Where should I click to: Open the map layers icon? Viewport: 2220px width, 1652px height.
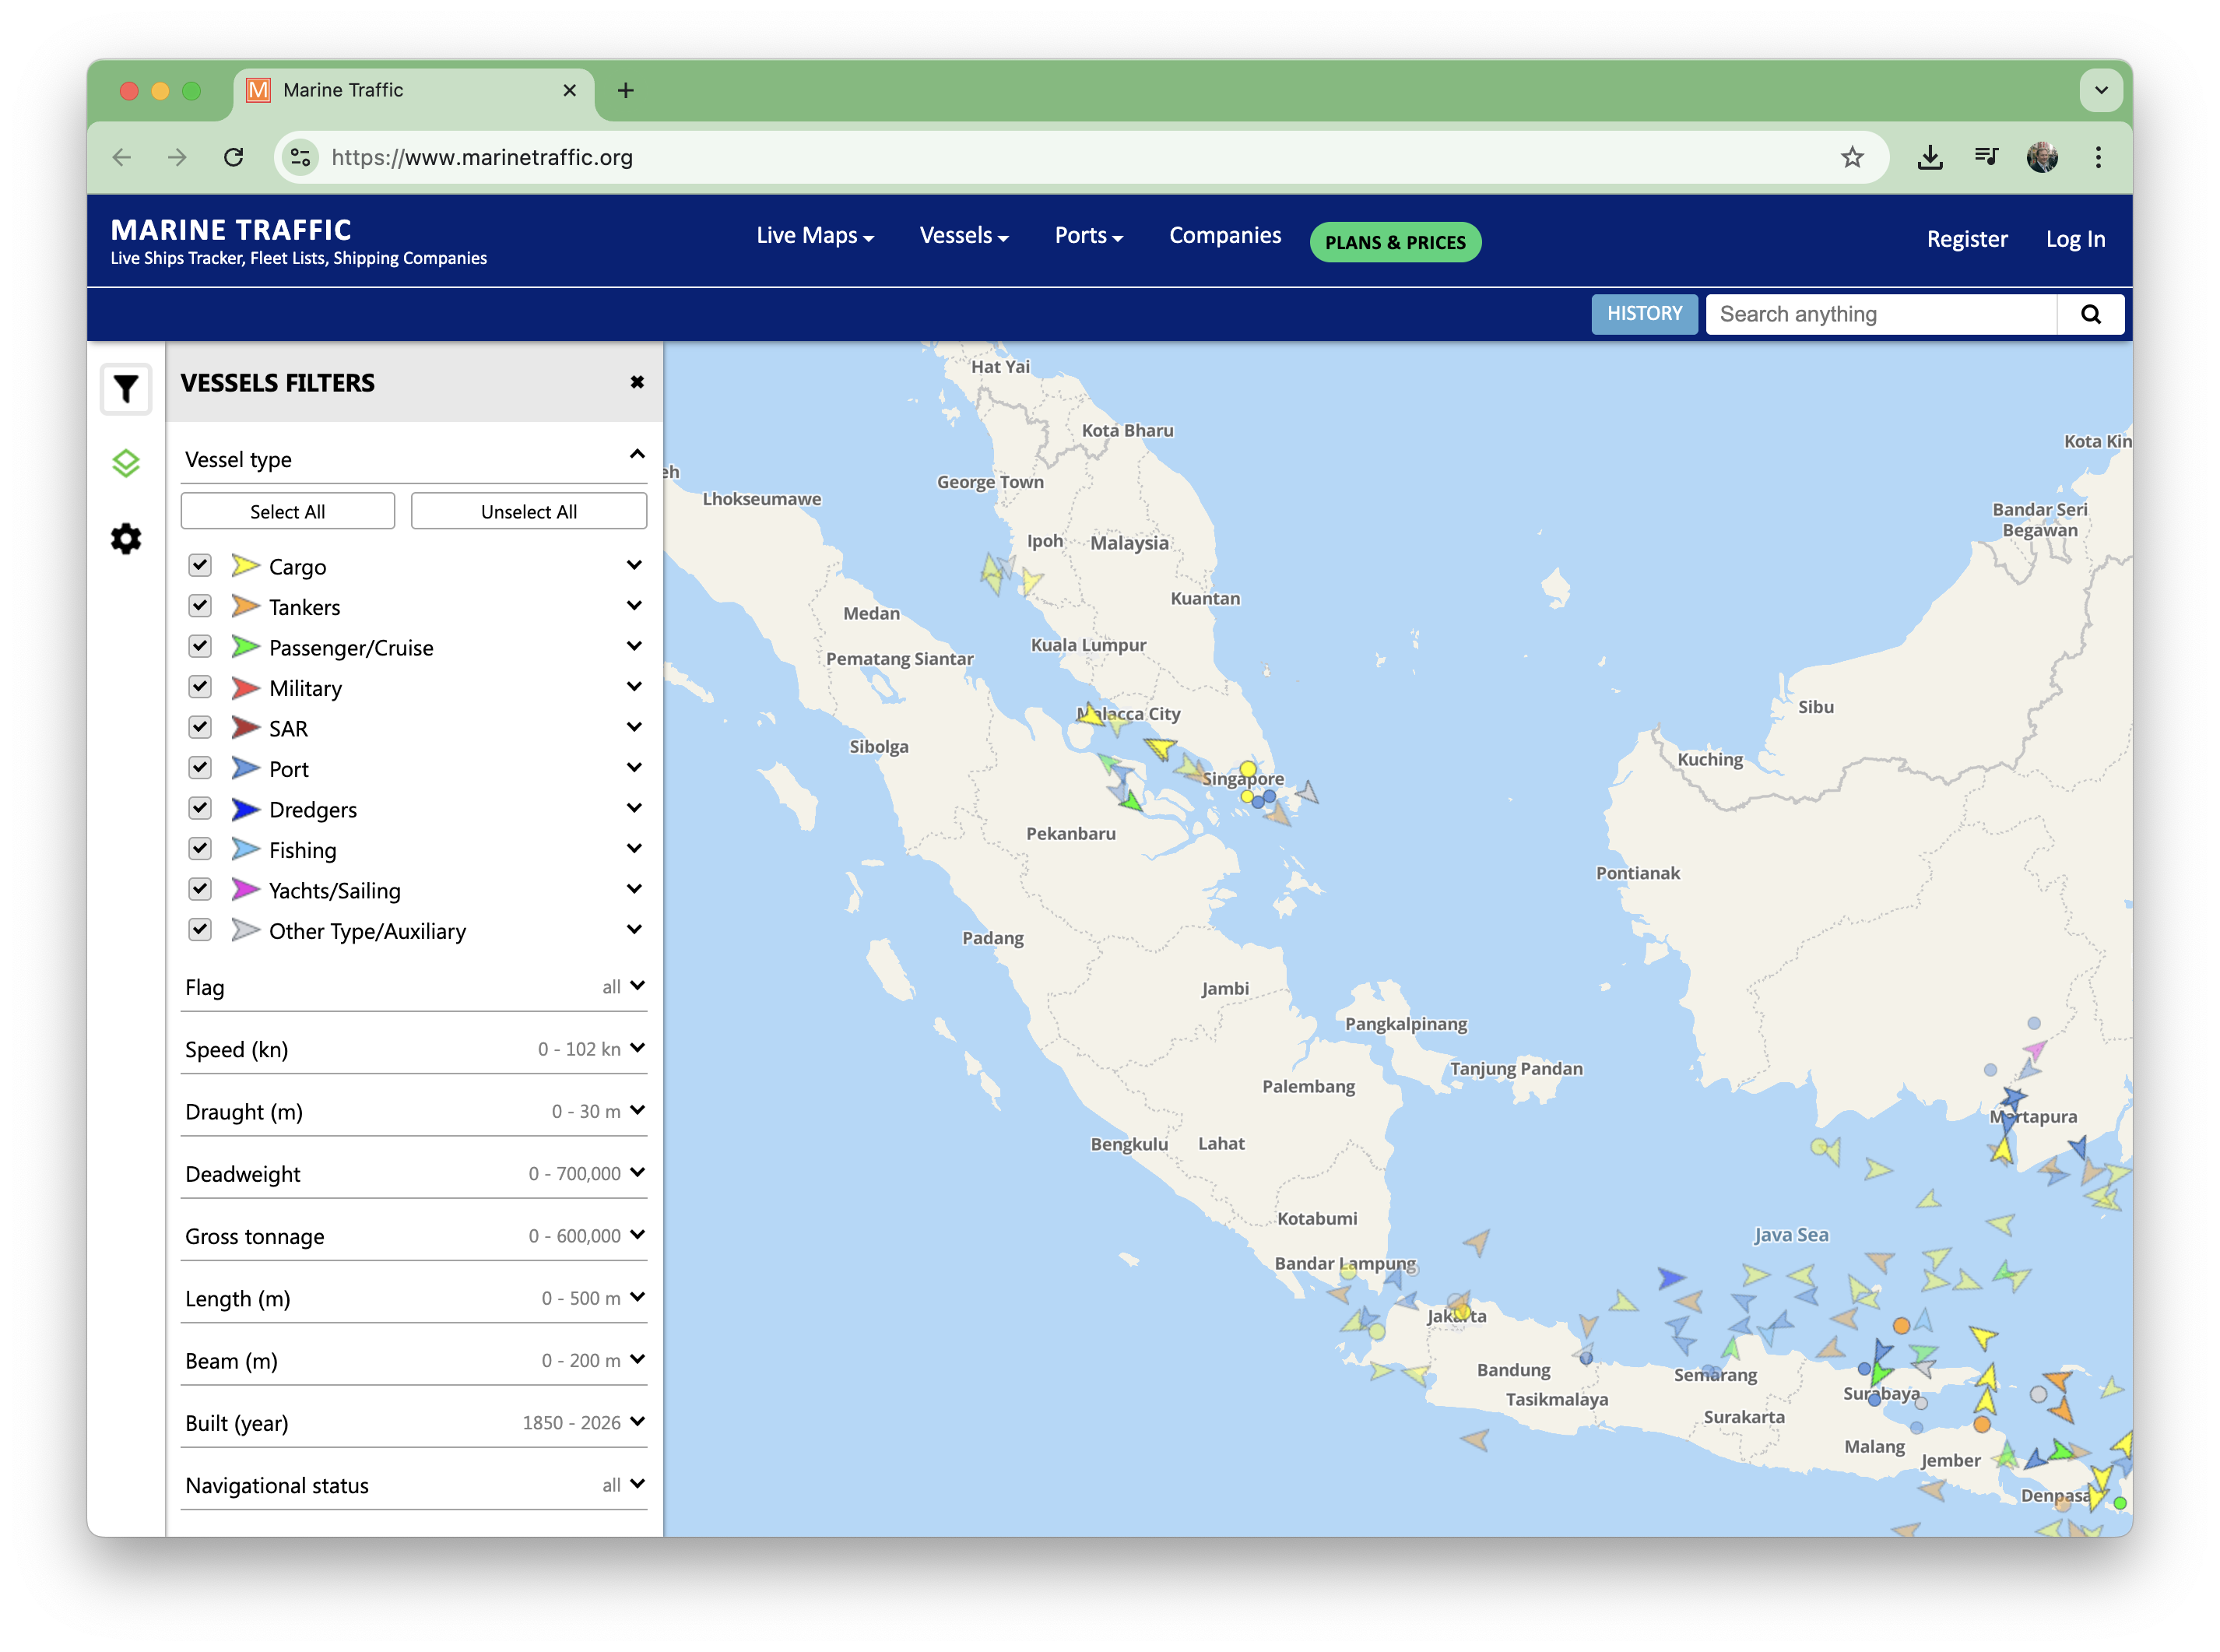(125, 463)
